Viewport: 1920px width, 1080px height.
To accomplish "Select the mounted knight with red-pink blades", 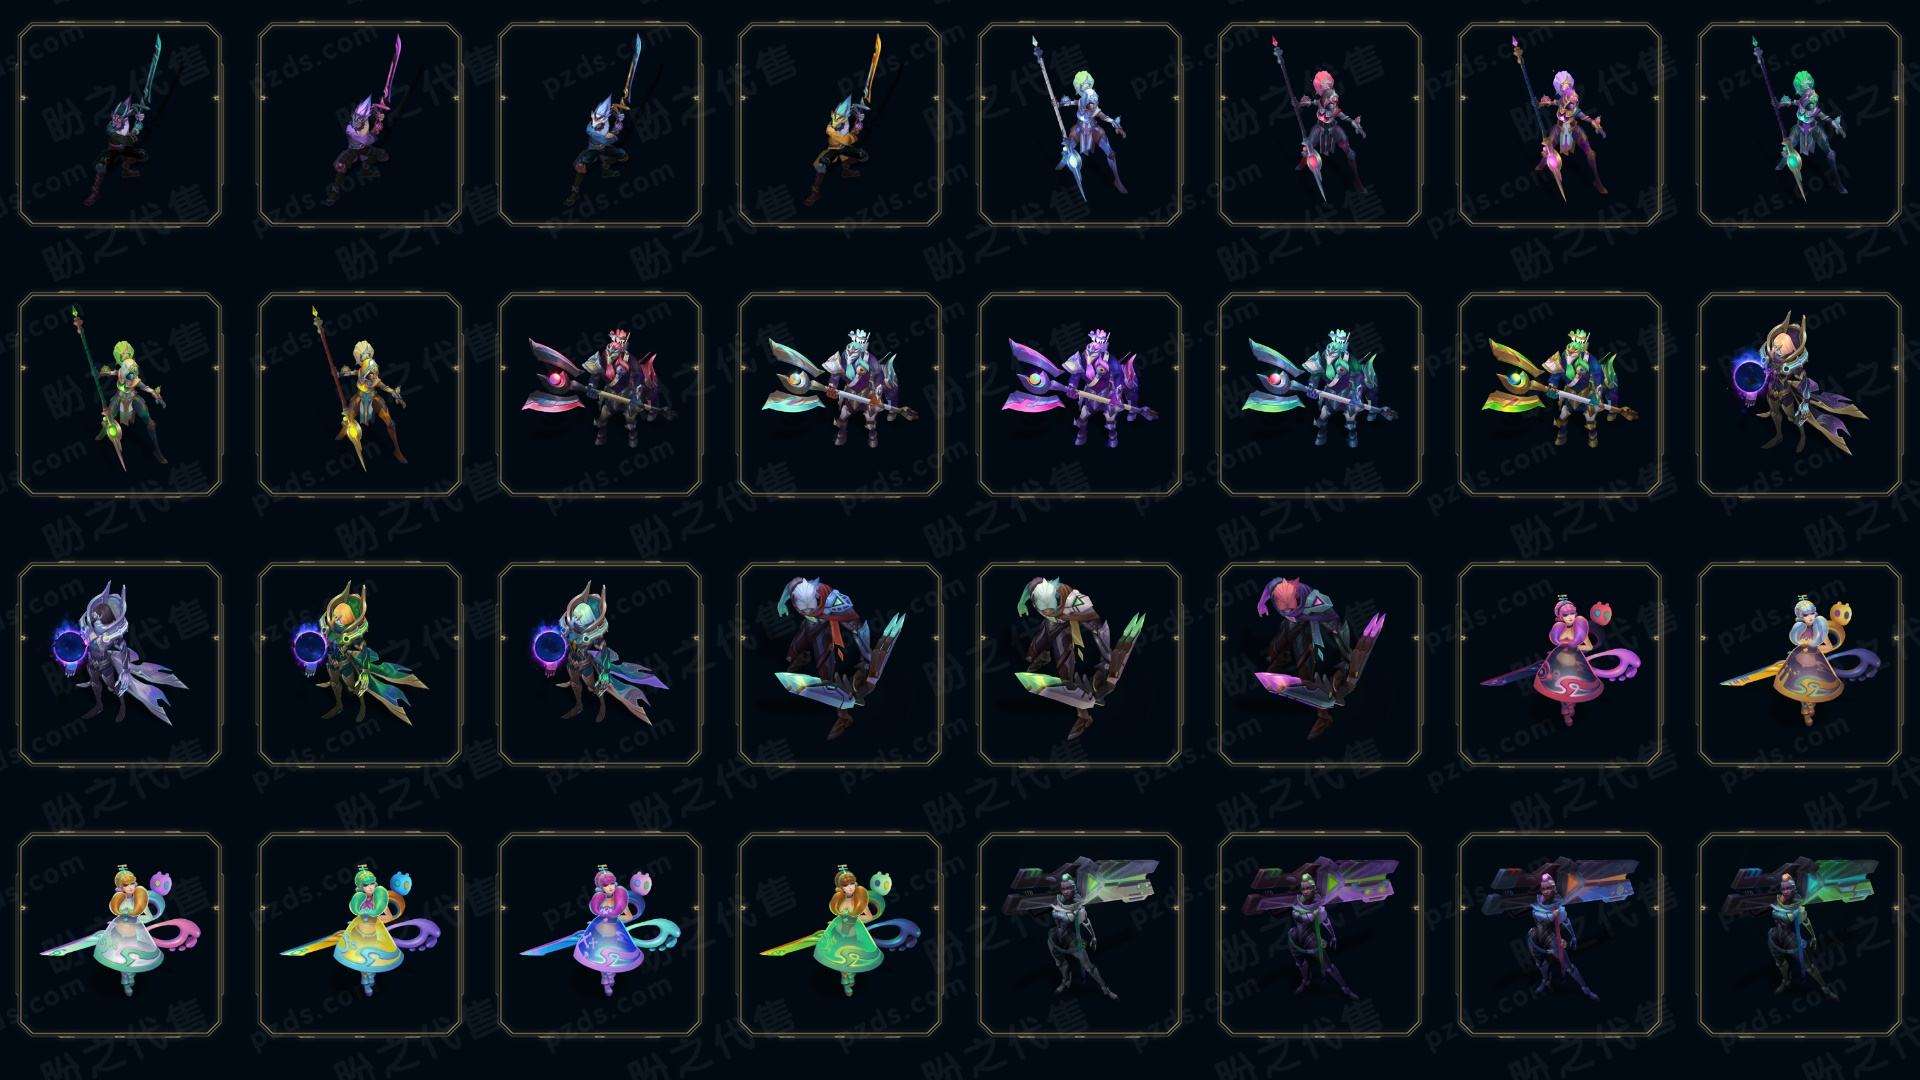I will coord(600,394).
